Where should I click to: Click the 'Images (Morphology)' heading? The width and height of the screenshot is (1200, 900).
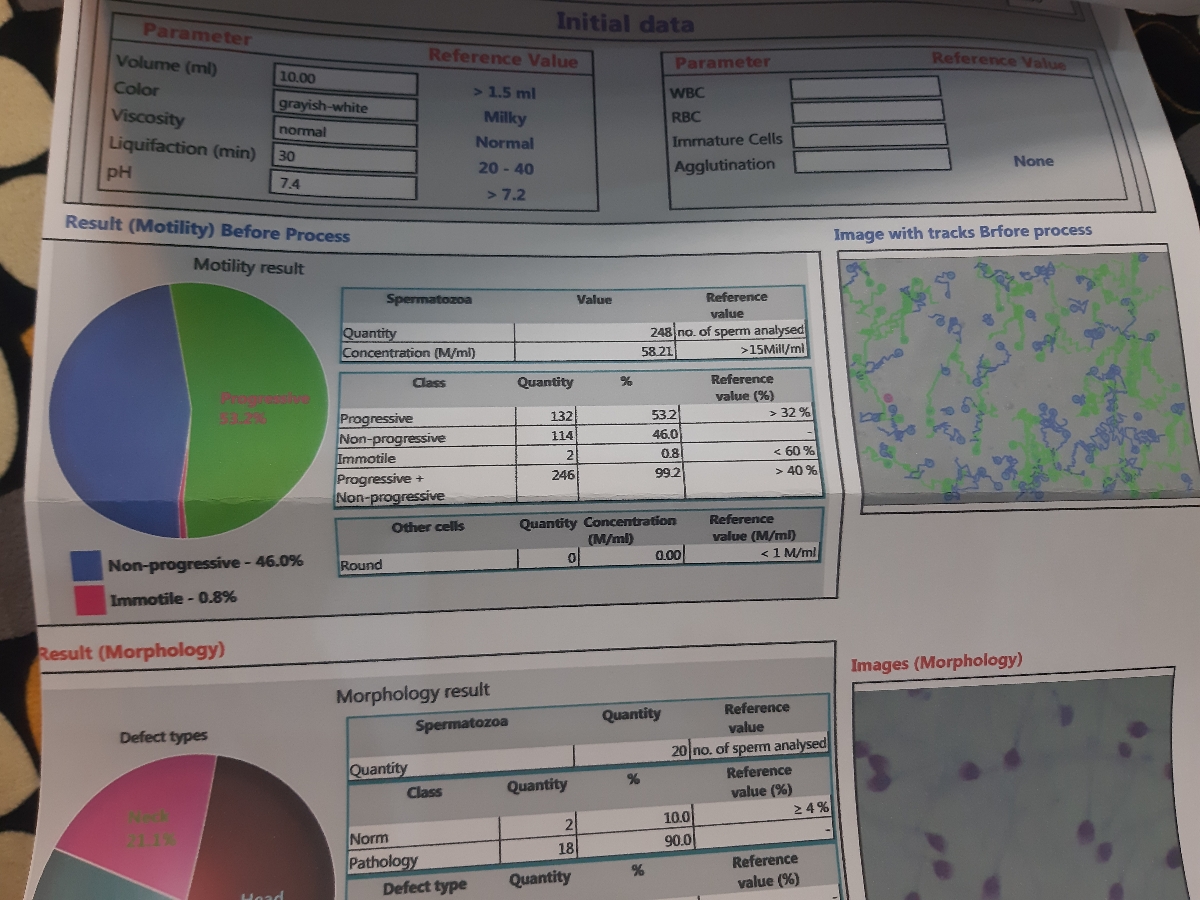click(936, 662)
